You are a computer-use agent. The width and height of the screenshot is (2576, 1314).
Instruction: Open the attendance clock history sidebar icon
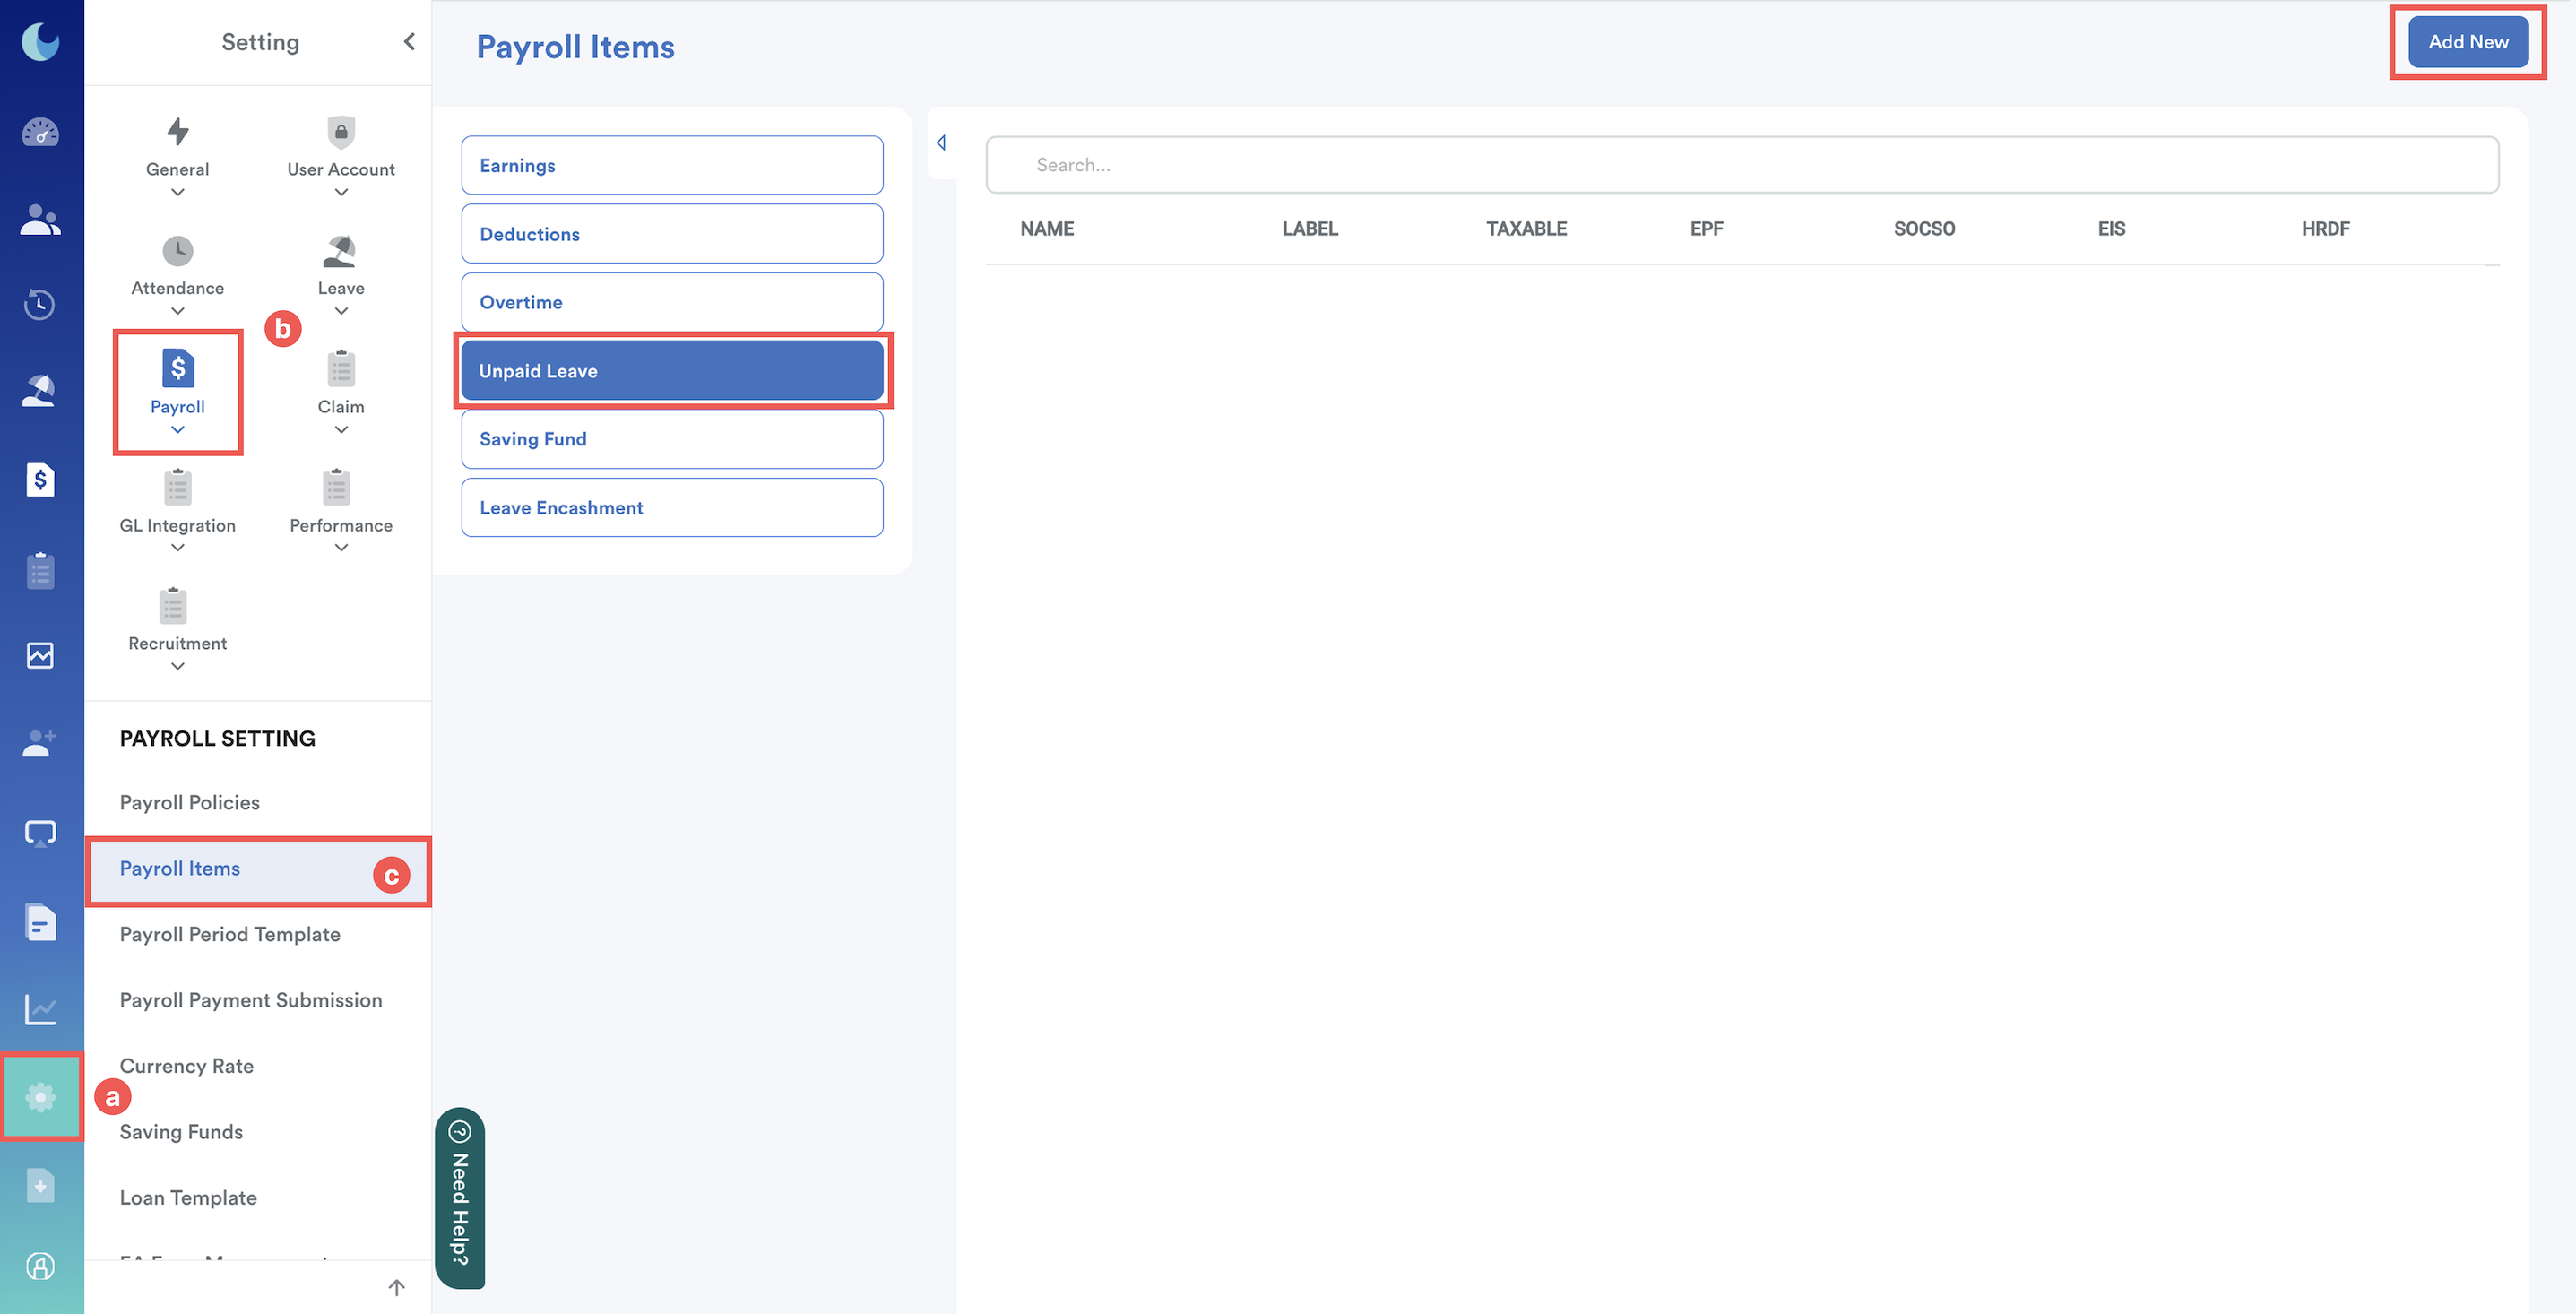40,304
